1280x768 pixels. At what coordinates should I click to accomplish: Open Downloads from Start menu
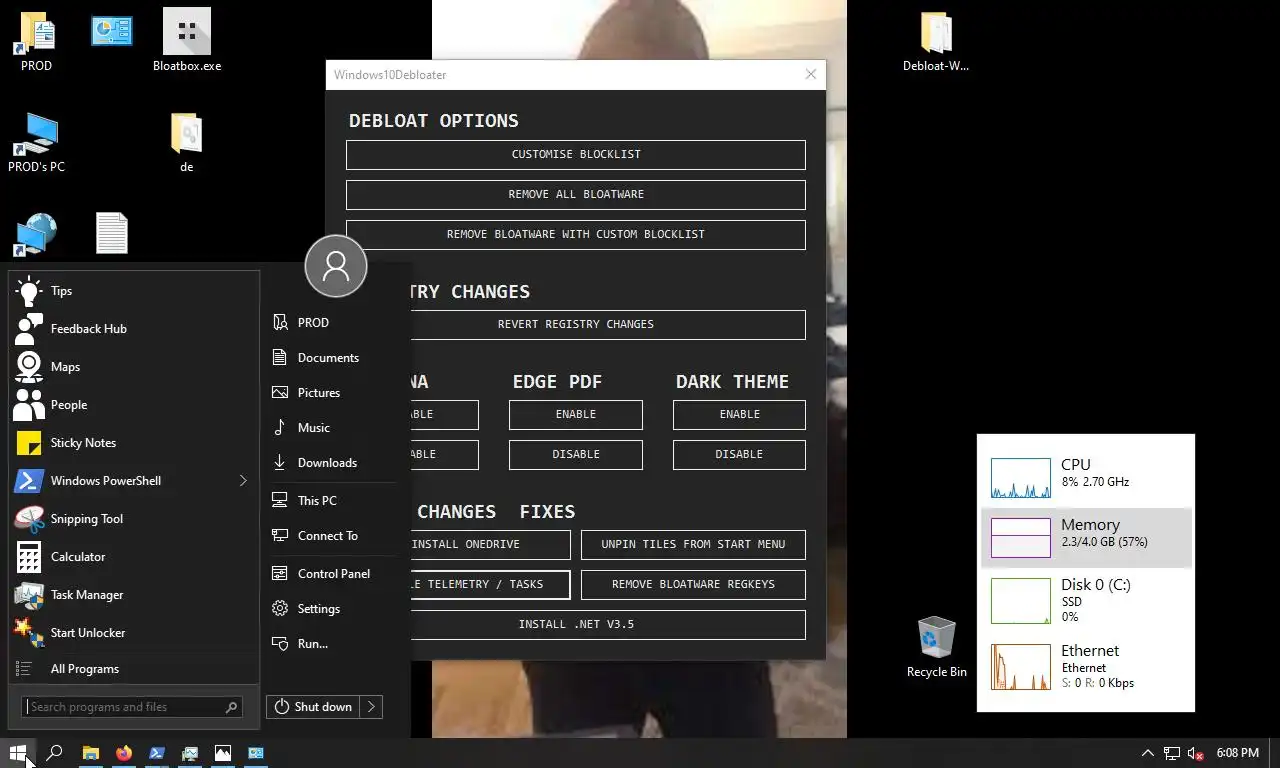coord(332,463)
